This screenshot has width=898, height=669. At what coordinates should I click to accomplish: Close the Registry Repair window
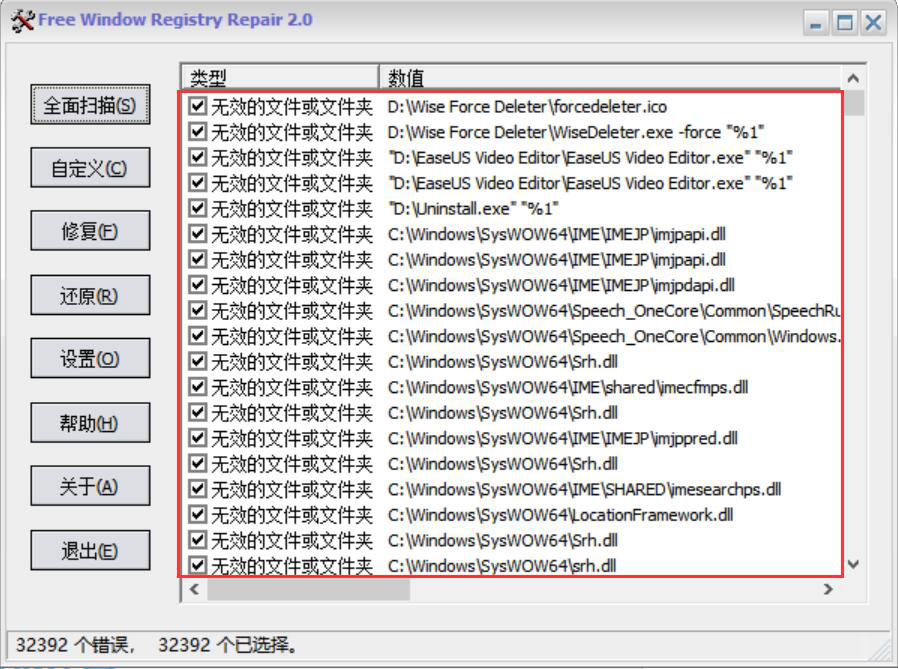point(873,23)
